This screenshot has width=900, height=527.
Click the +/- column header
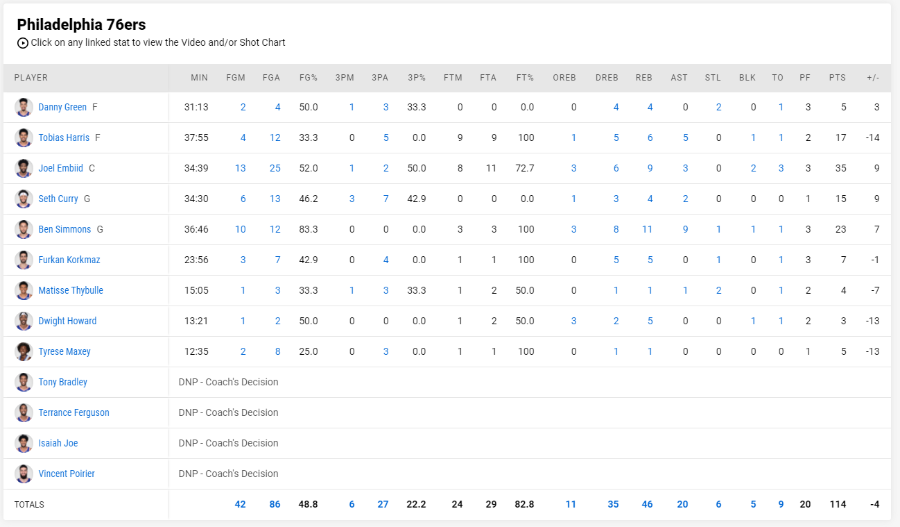coord(873,78)
